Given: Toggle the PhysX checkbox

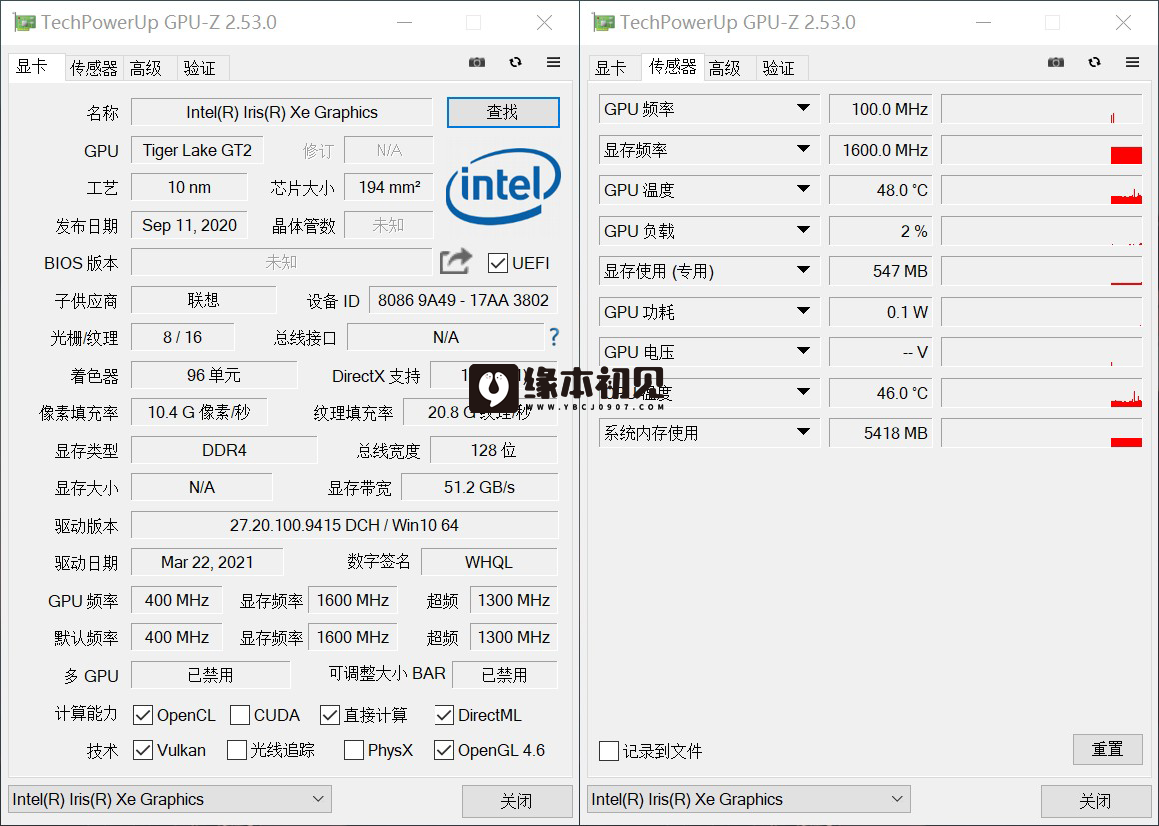Looking at the screenshot, I should [354, 750].
